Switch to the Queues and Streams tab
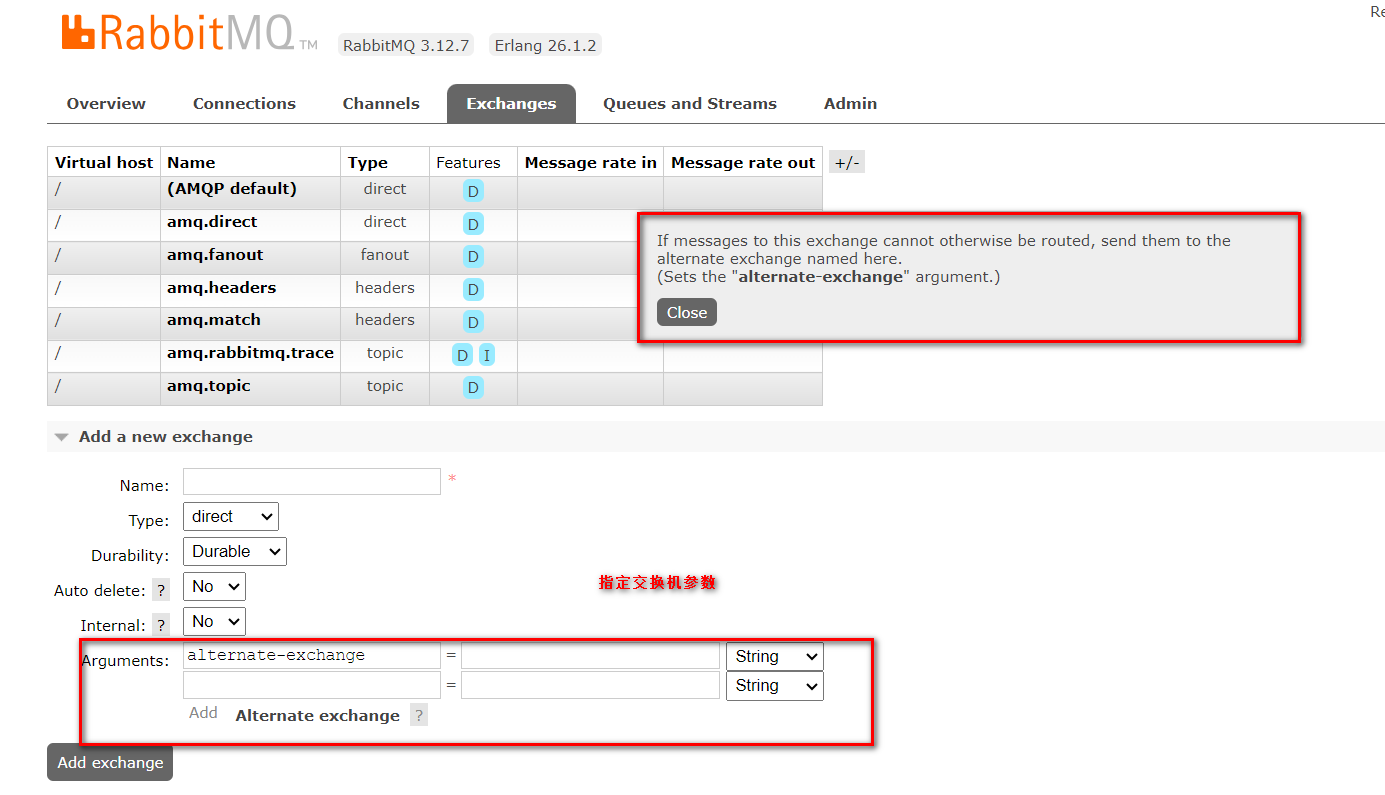This screenshot has height=795, width=1385. pos(689,104)
